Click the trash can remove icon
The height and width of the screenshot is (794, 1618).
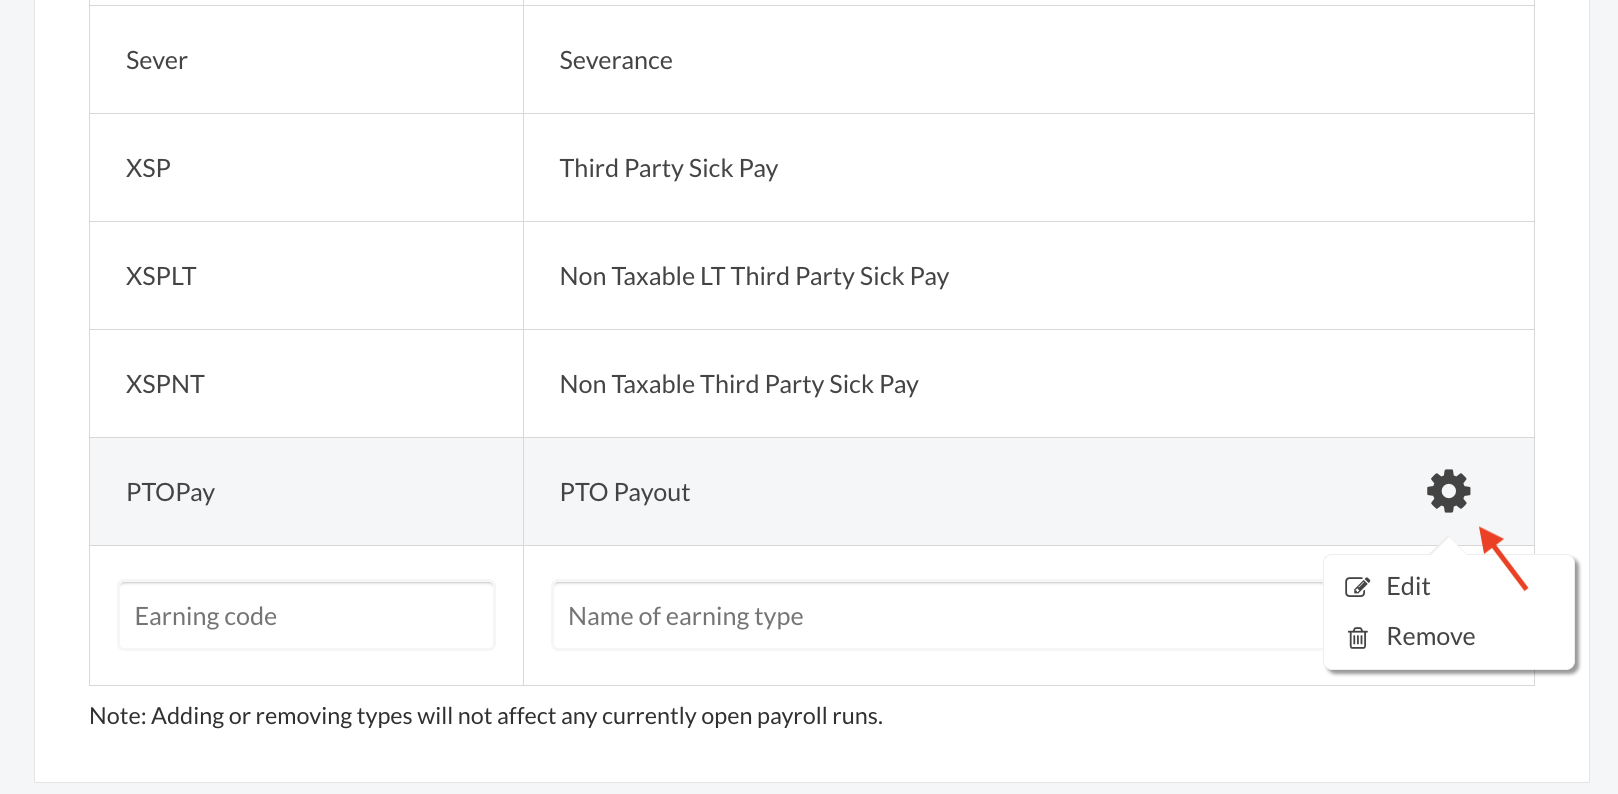coord(1357,637)
